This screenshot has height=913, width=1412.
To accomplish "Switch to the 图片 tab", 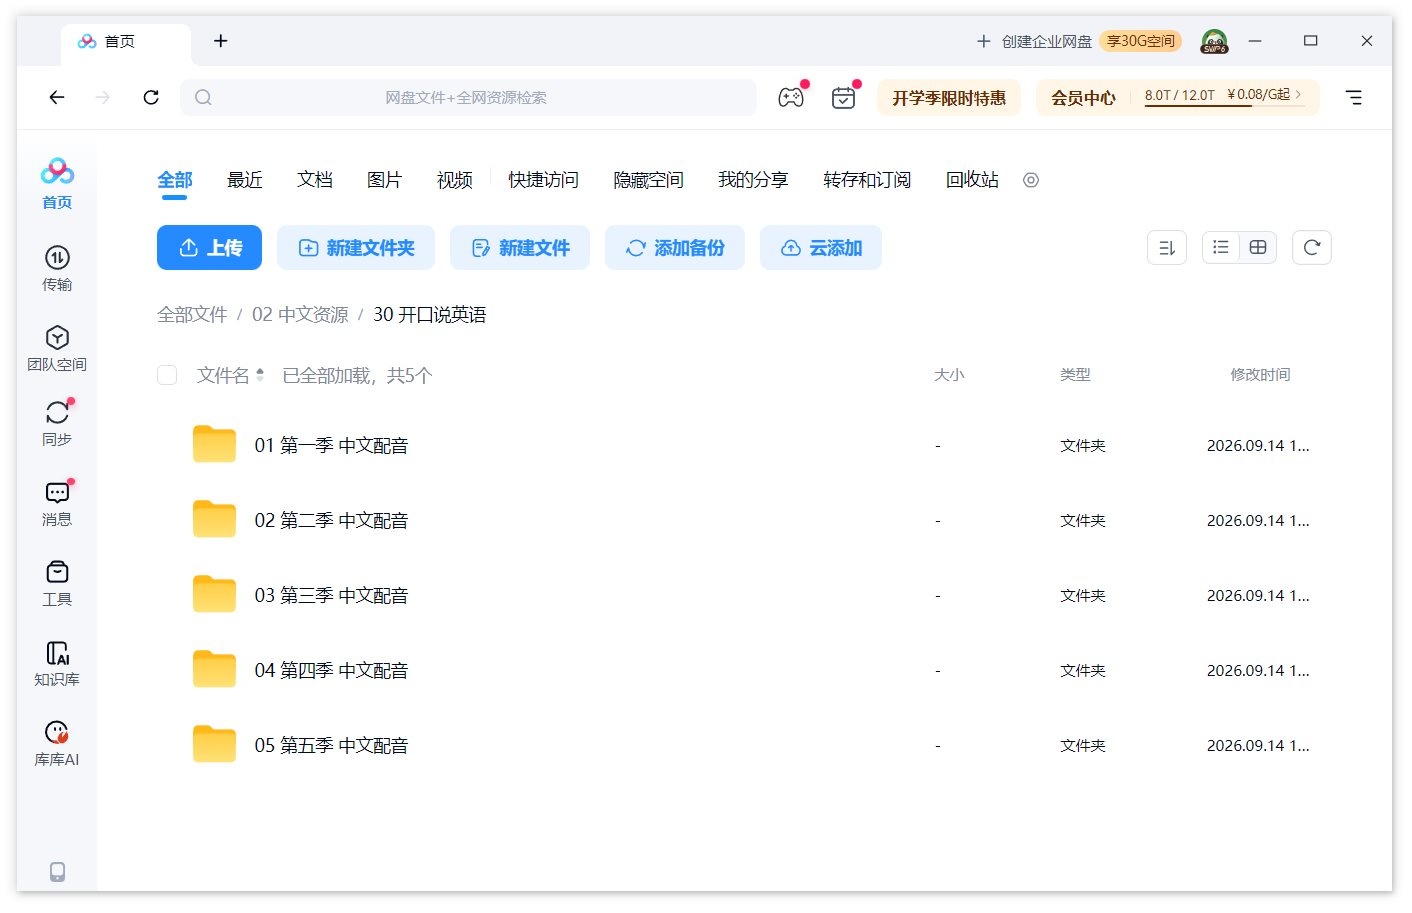I will coord(385,180).
